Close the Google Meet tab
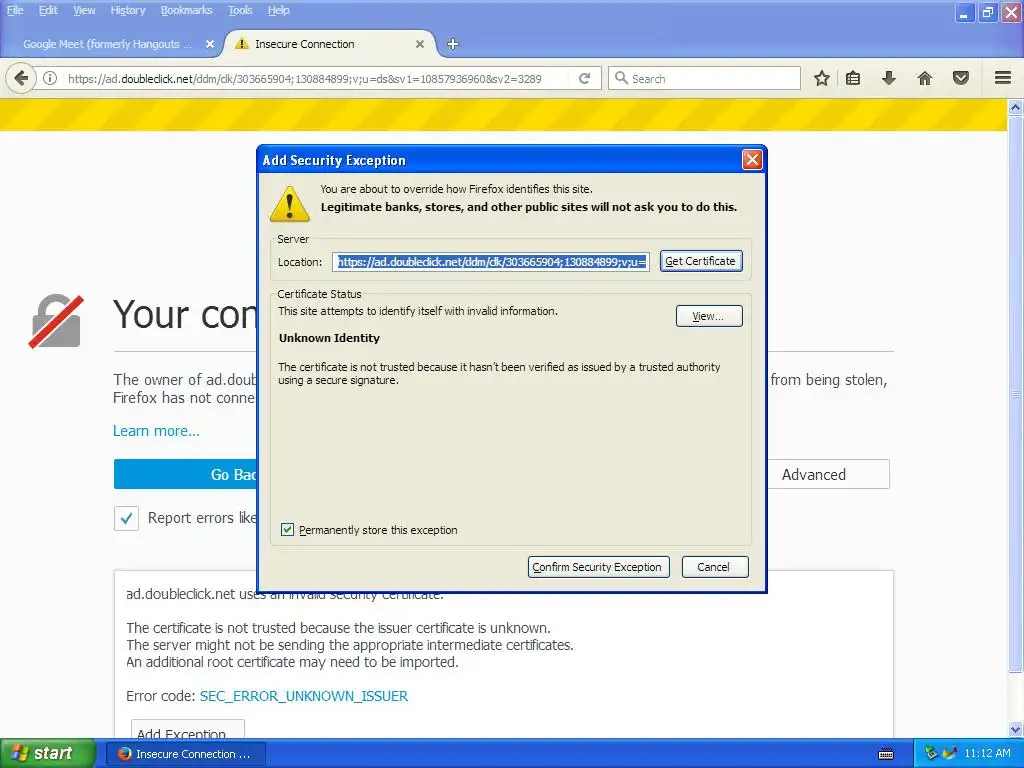Image resolution: width=1024 pixels, height=768 pixels. point(210,44)
